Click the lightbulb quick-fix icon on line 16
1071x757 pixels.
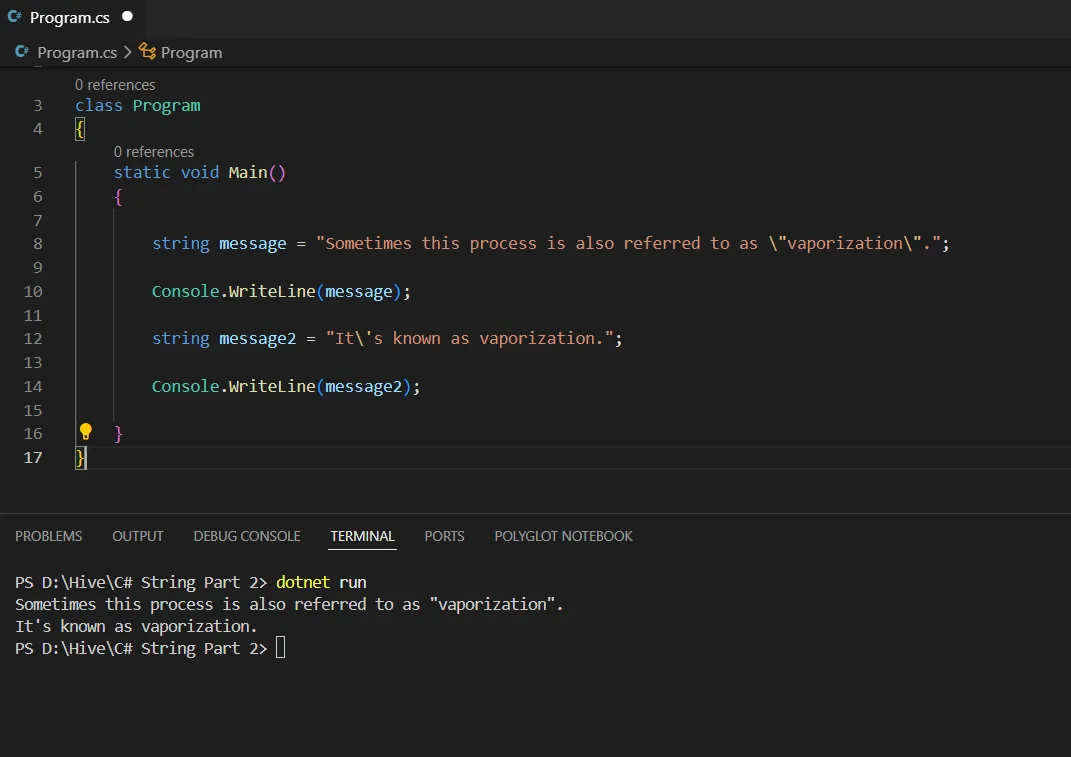[85, 431]
